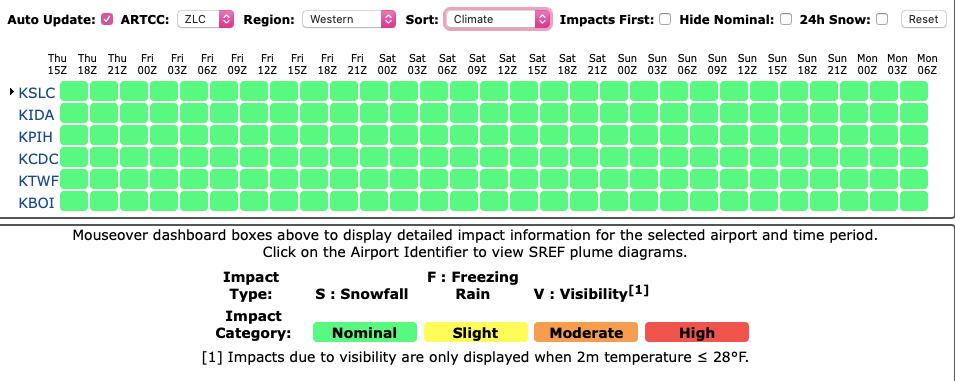This screenshot has height=381, width=955.
Task: Open the ARTCC dropdown showing ZLC
Action: (206, 19)
